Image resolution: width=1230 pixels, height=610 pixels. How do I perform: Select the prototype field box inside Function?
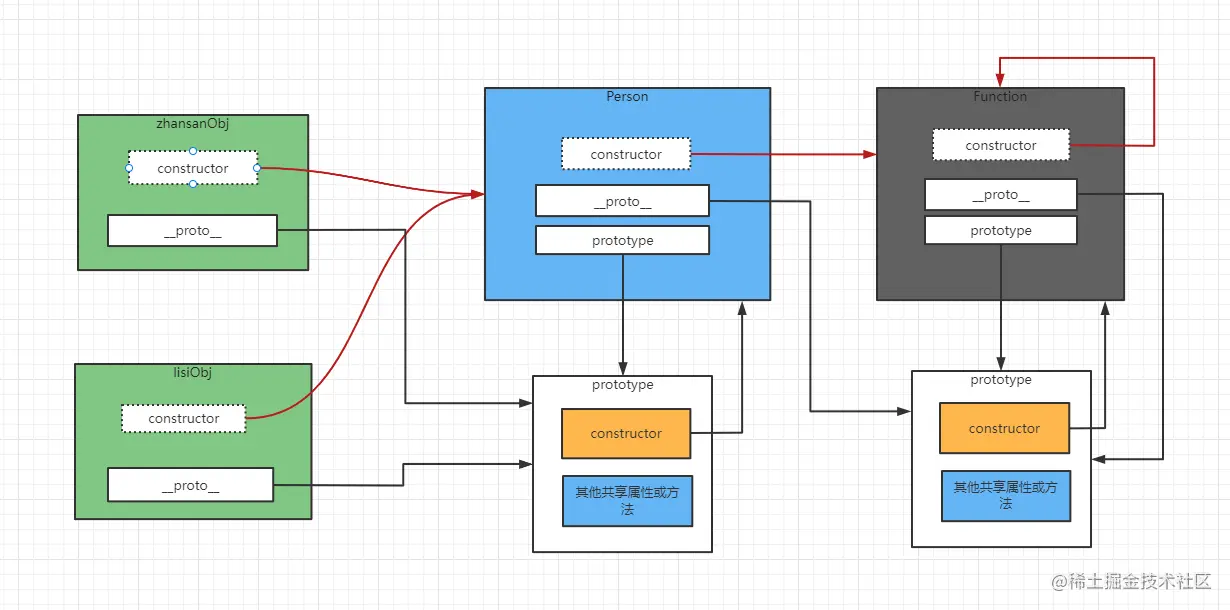tap(1001, 230)
